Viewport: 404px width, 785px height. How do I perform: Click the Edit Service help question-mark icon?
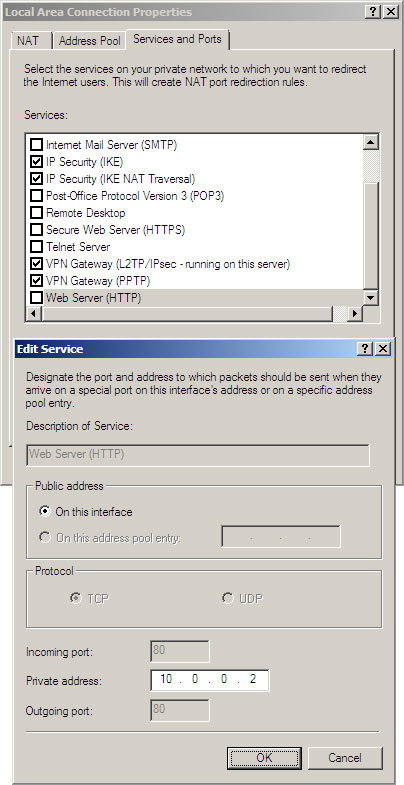(365, 349)
